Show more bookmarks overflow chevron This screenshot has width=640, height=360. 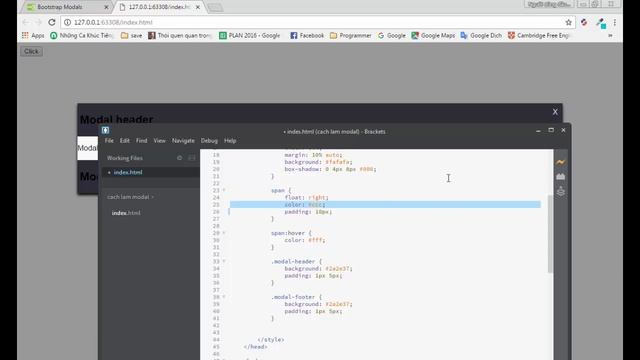pyautogui.click(x=610, y=36)
